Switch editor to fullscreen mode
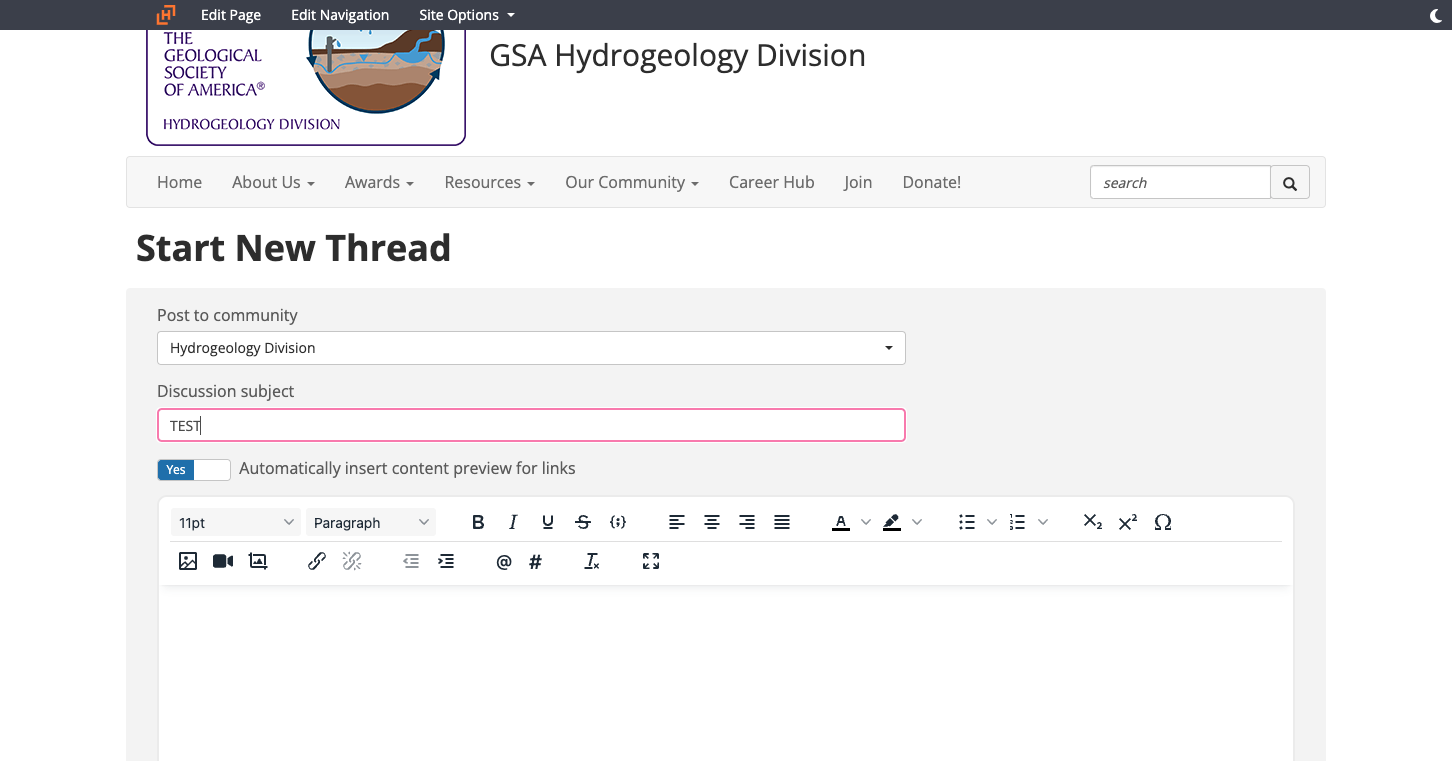The image size is (1452, 761). coord(651,562)
